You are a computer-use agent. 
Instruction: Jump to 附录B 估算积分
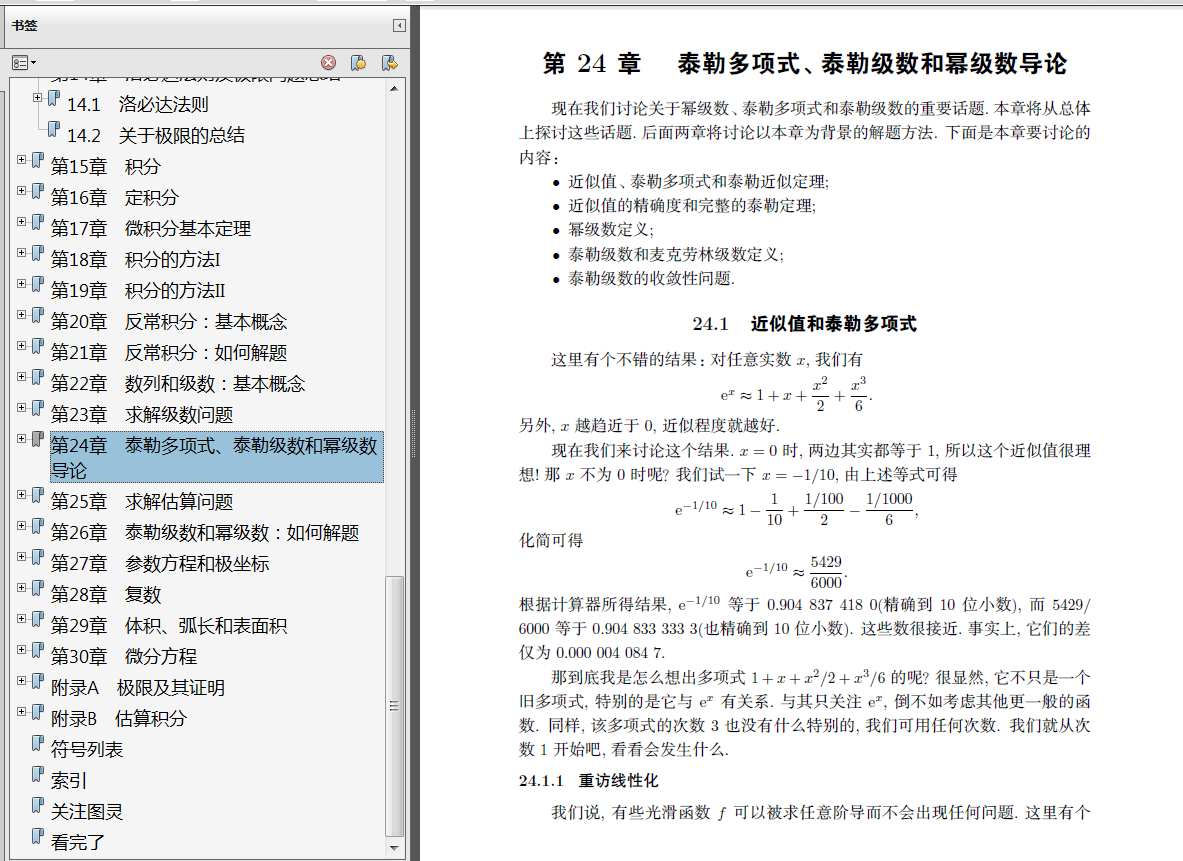click(118, 718)
